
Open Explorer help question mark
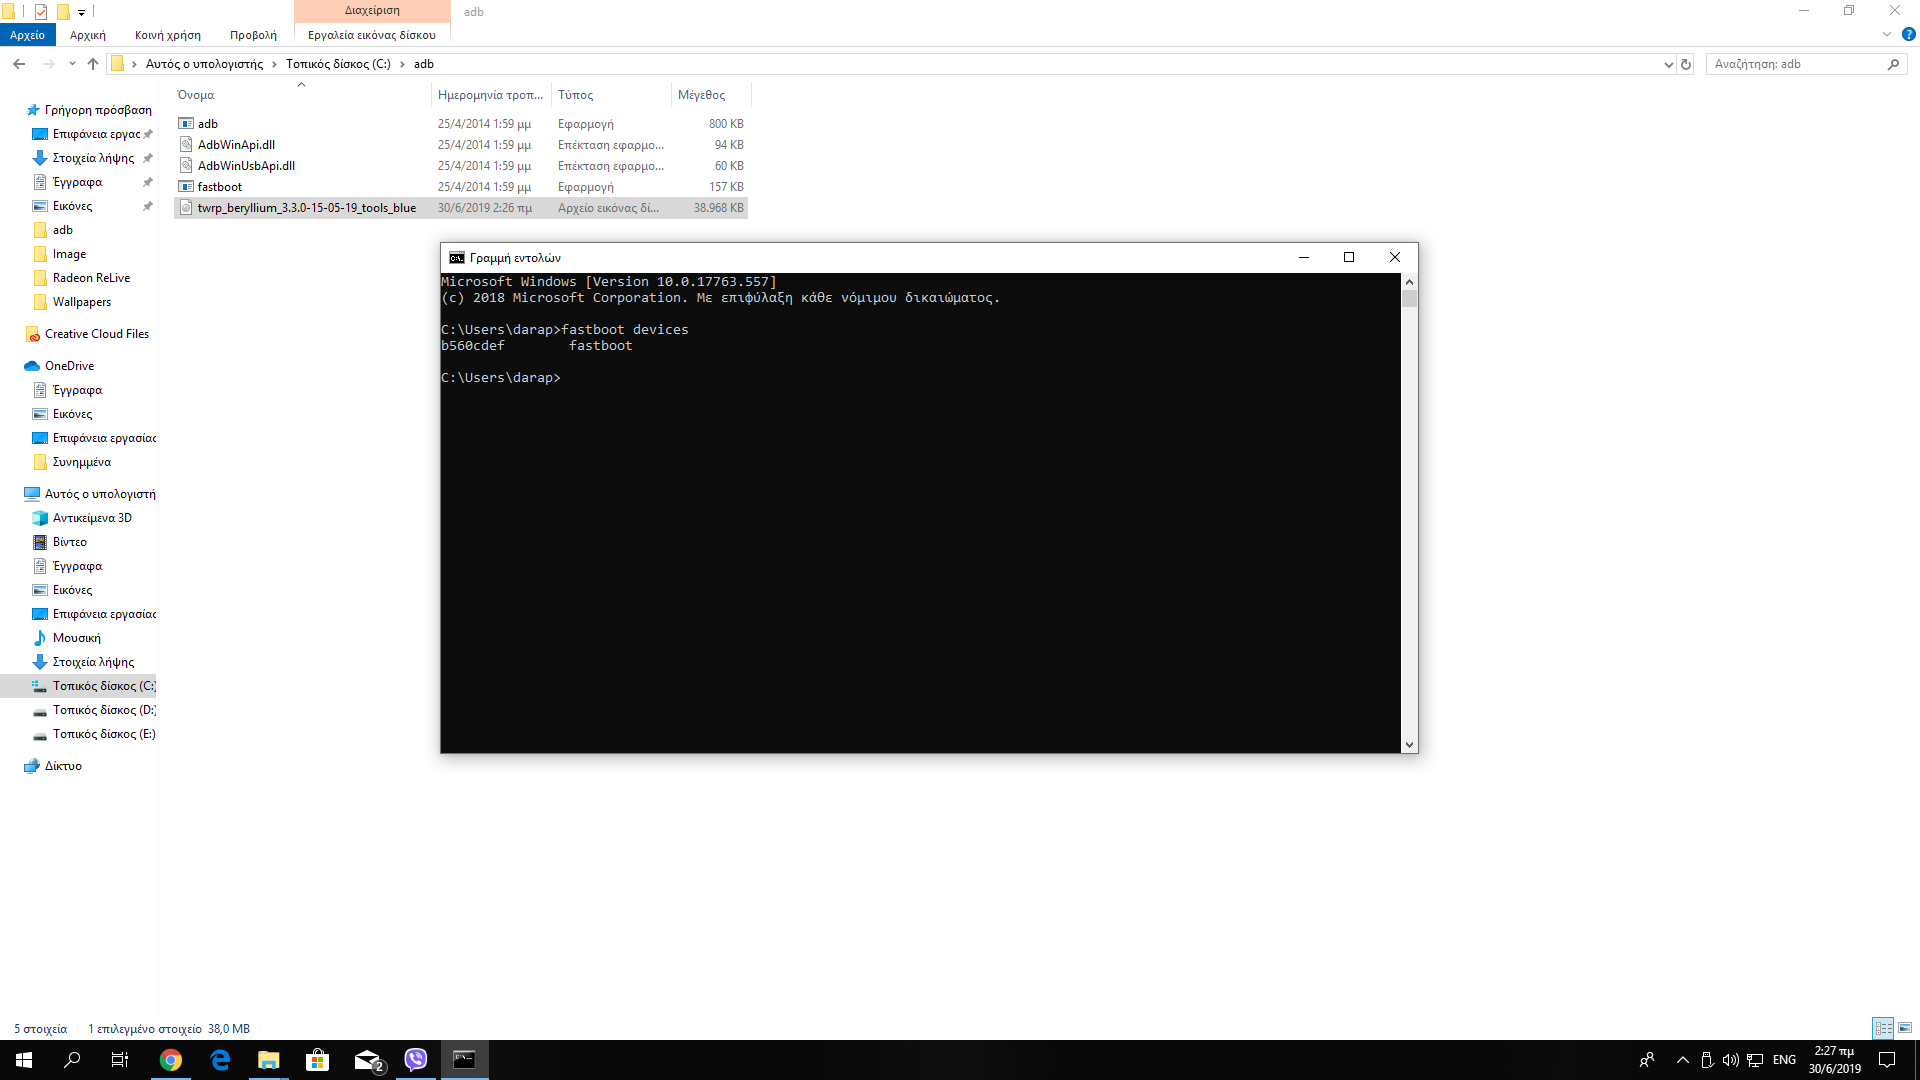pos(1908,34)
